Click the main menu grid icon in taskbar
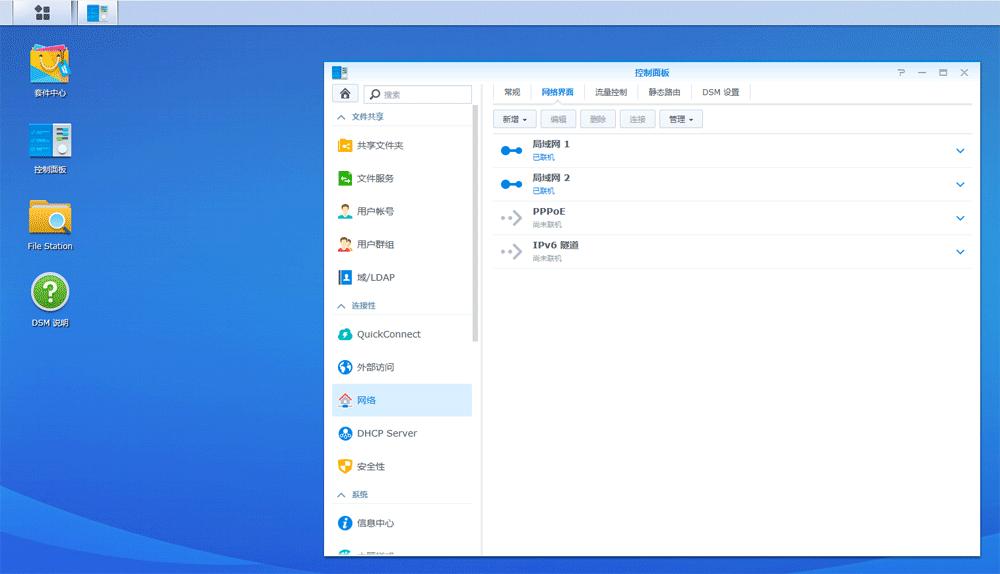 pyautogui.click(x=42, y=13)
